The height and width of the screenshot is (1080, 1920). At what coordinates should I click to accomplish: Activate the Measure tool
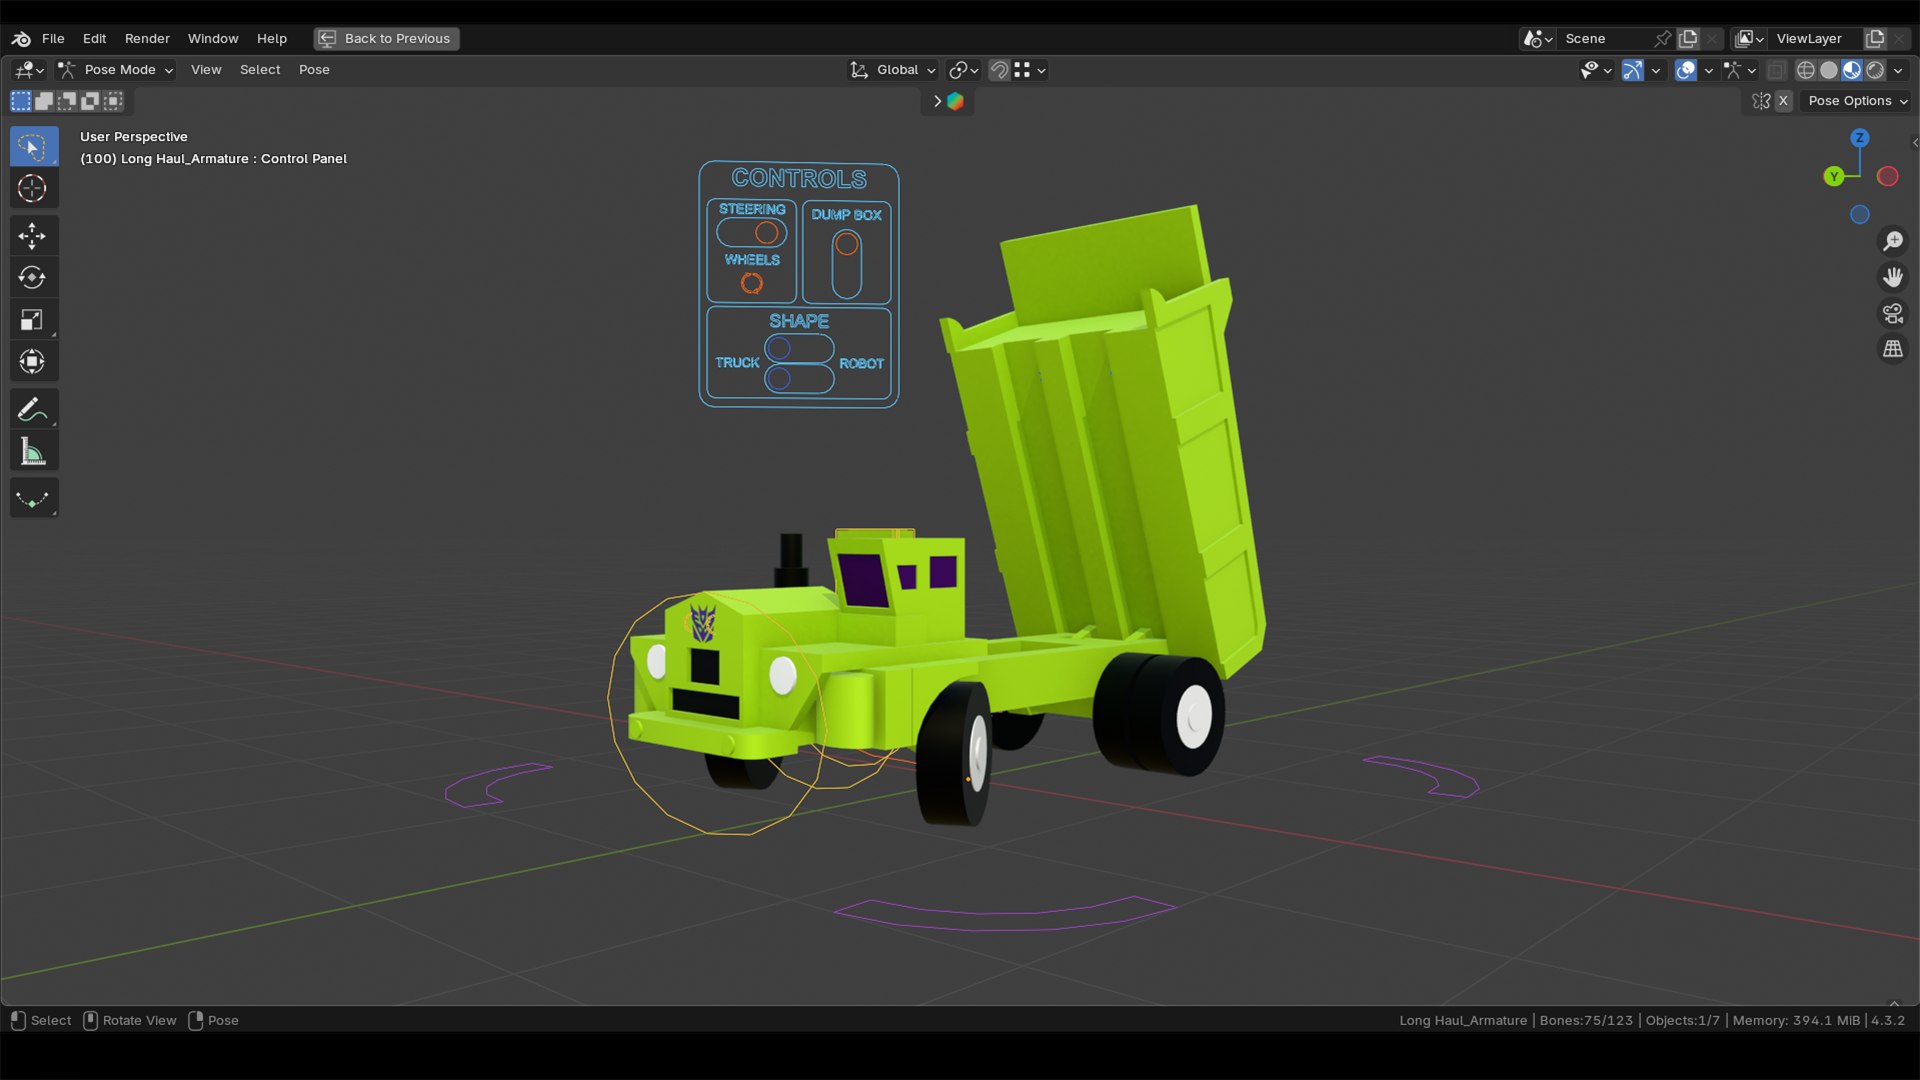[x=33, y=451]
